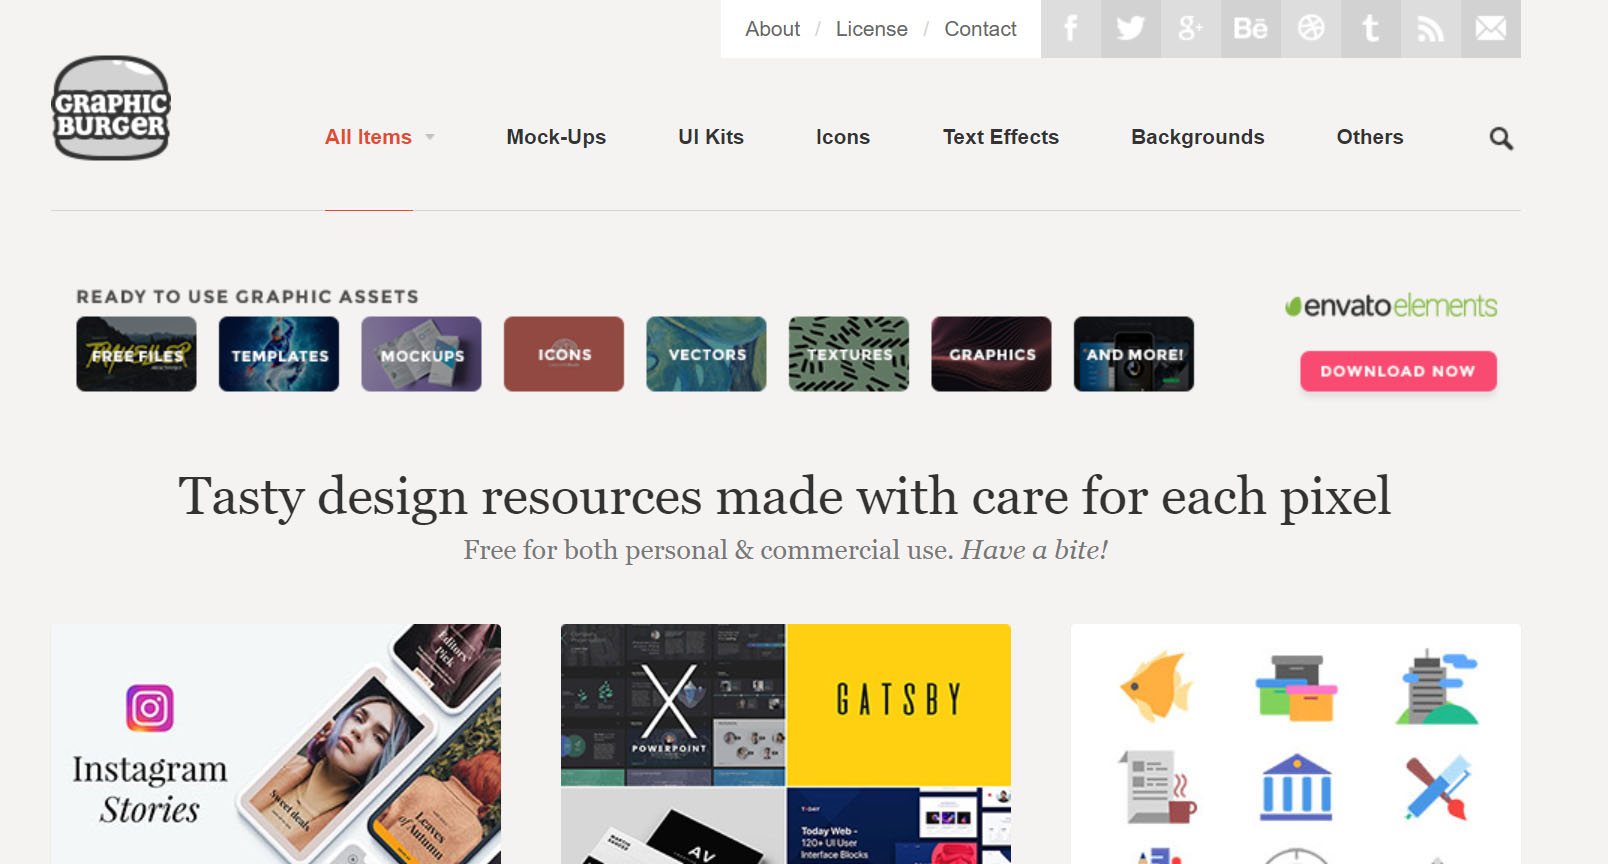Open the search magnifier icon
The image size is (1608, 864).
coord(1501,138)
